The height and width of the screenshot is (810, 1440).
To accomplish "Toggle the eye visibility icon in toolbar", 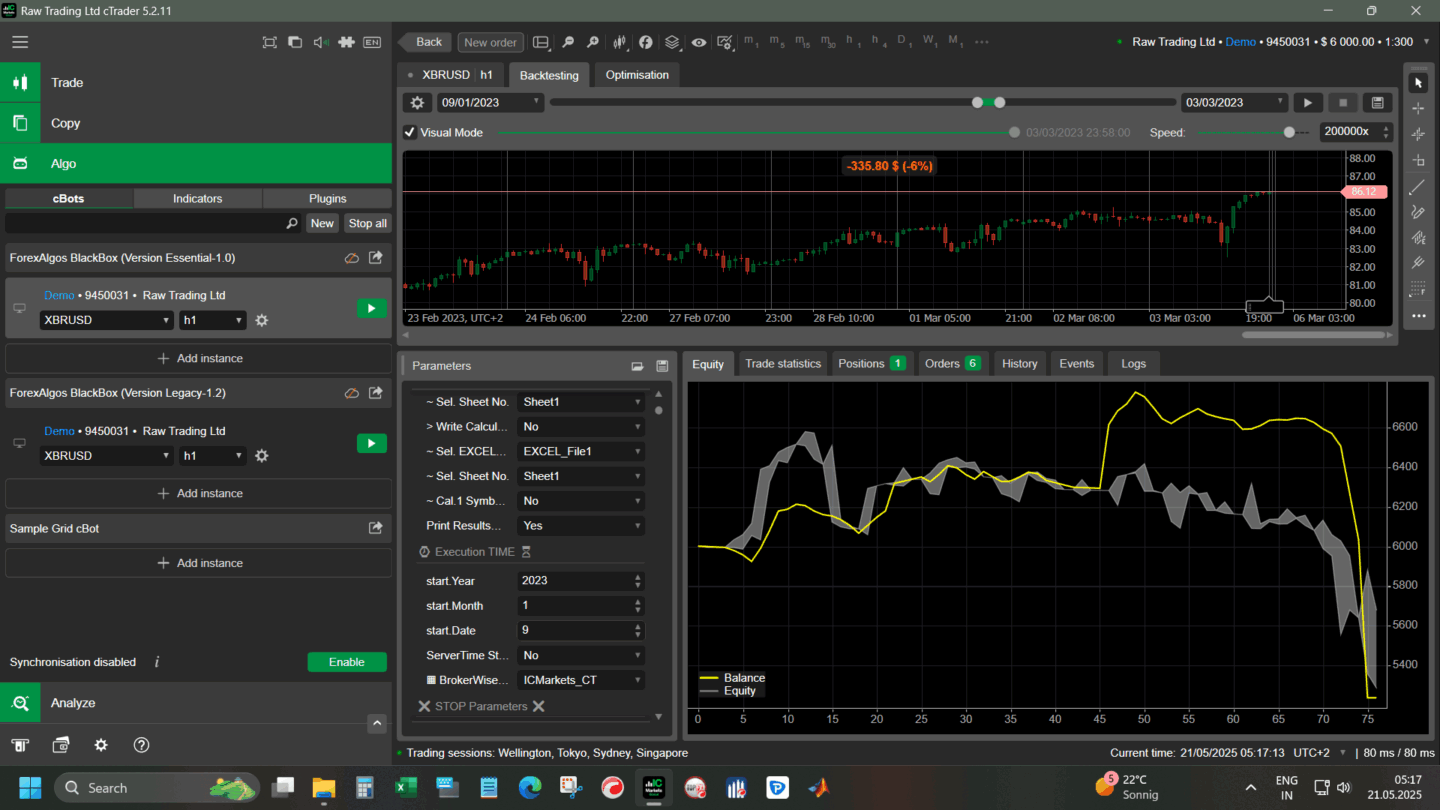I will pos(698,42).
